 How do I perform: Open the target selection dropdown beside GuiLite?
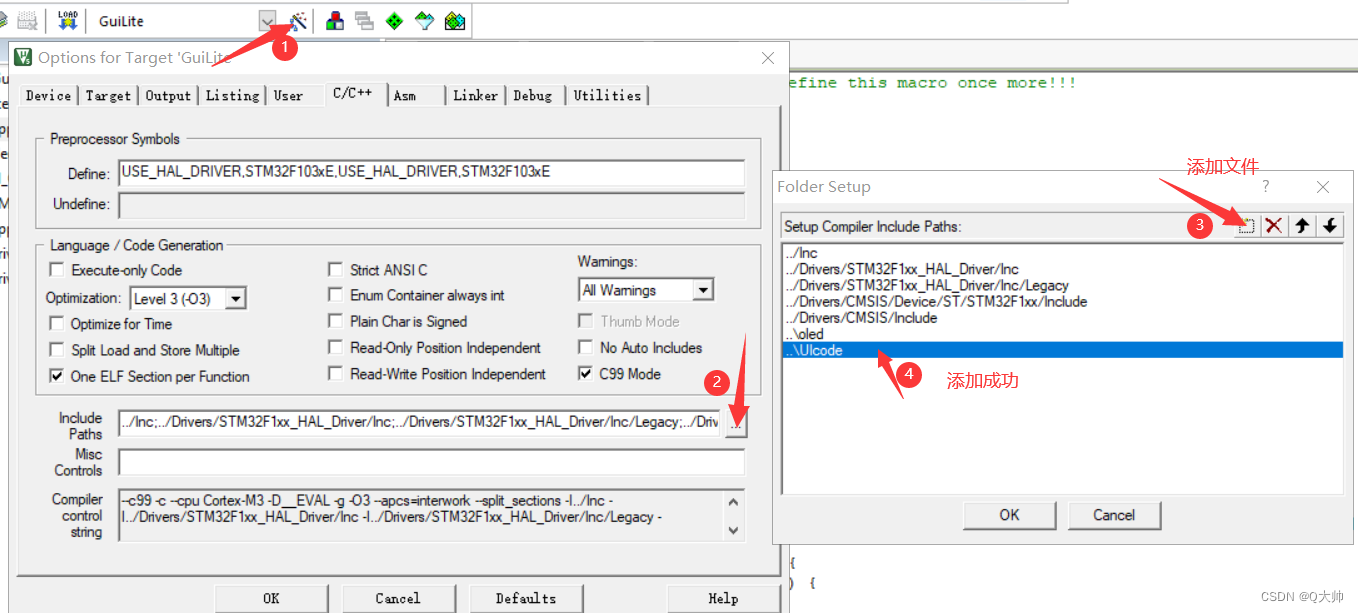(x=267, y=19)
